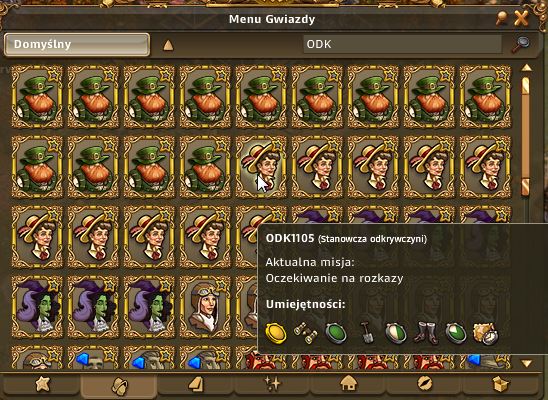Click the scrollbar down arrow
Screen dimensions: 548x400
pyautogui.click(x=527, y=363)
